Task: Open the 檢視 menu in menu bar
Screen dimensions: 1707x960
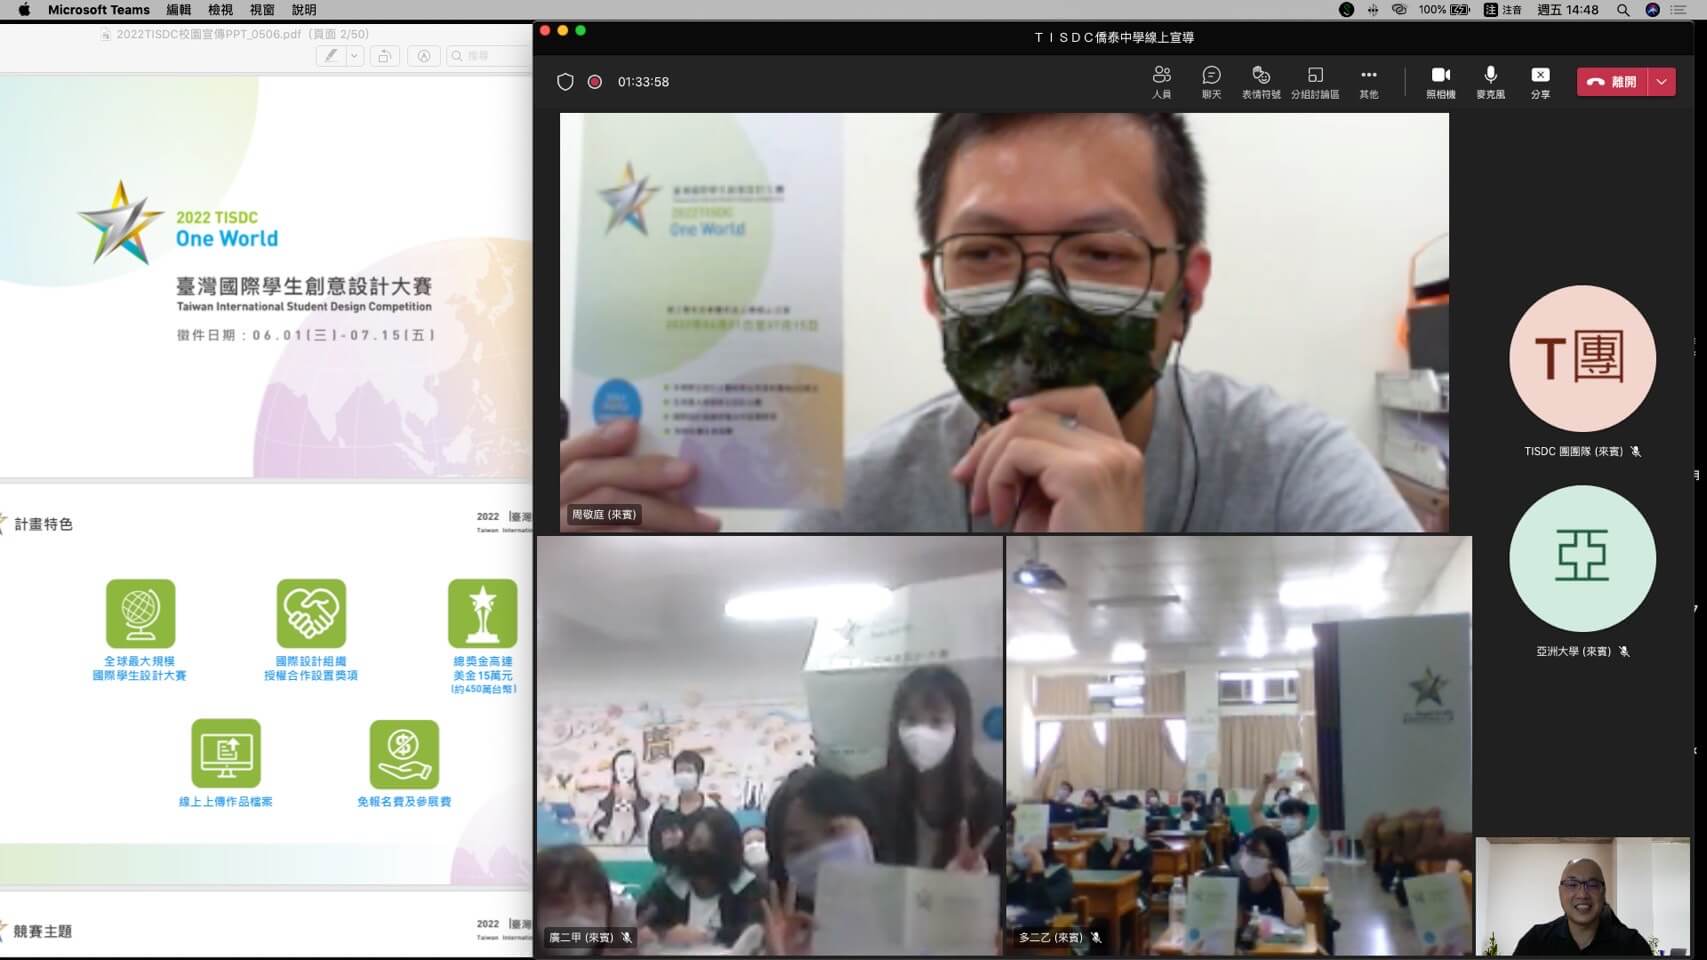Action: point(220,10)
